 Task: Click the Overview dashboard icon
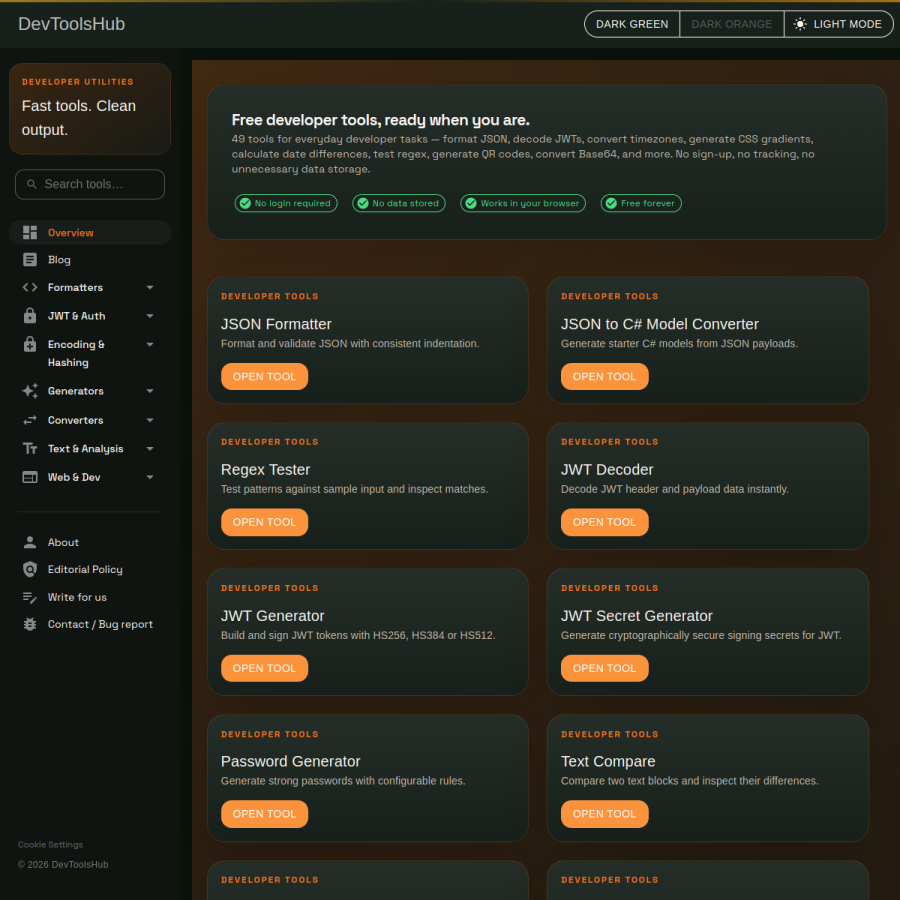[x=30, y=232]
